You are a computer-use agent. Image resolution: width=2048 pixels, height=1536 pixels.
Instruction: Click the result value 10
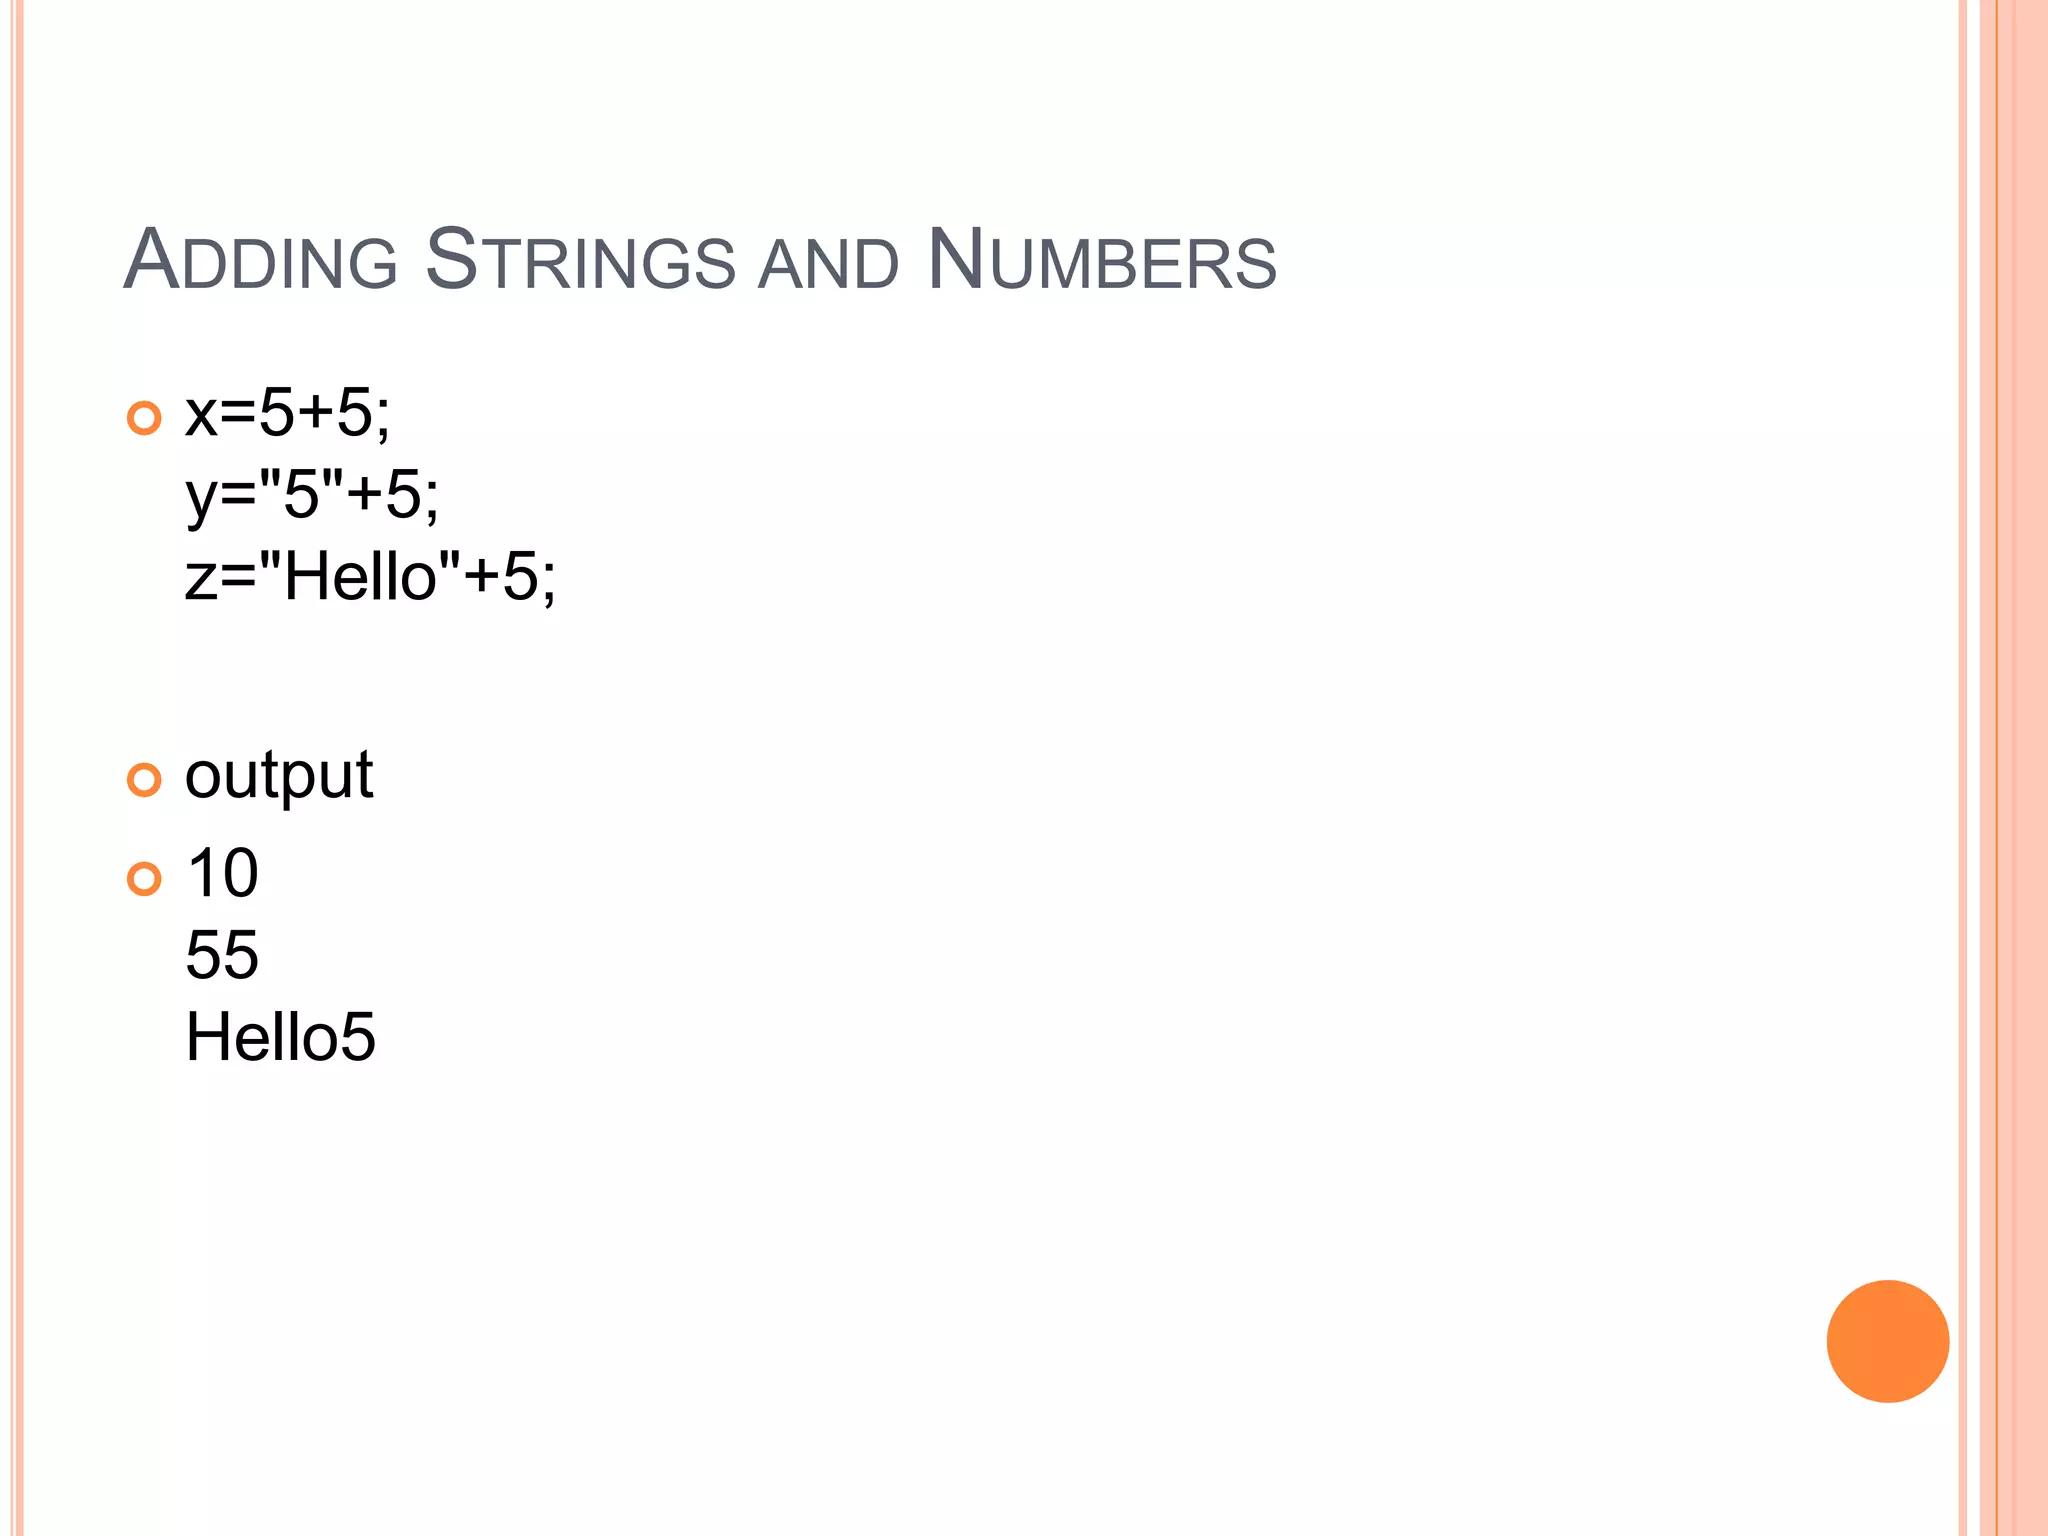[222, 873]
